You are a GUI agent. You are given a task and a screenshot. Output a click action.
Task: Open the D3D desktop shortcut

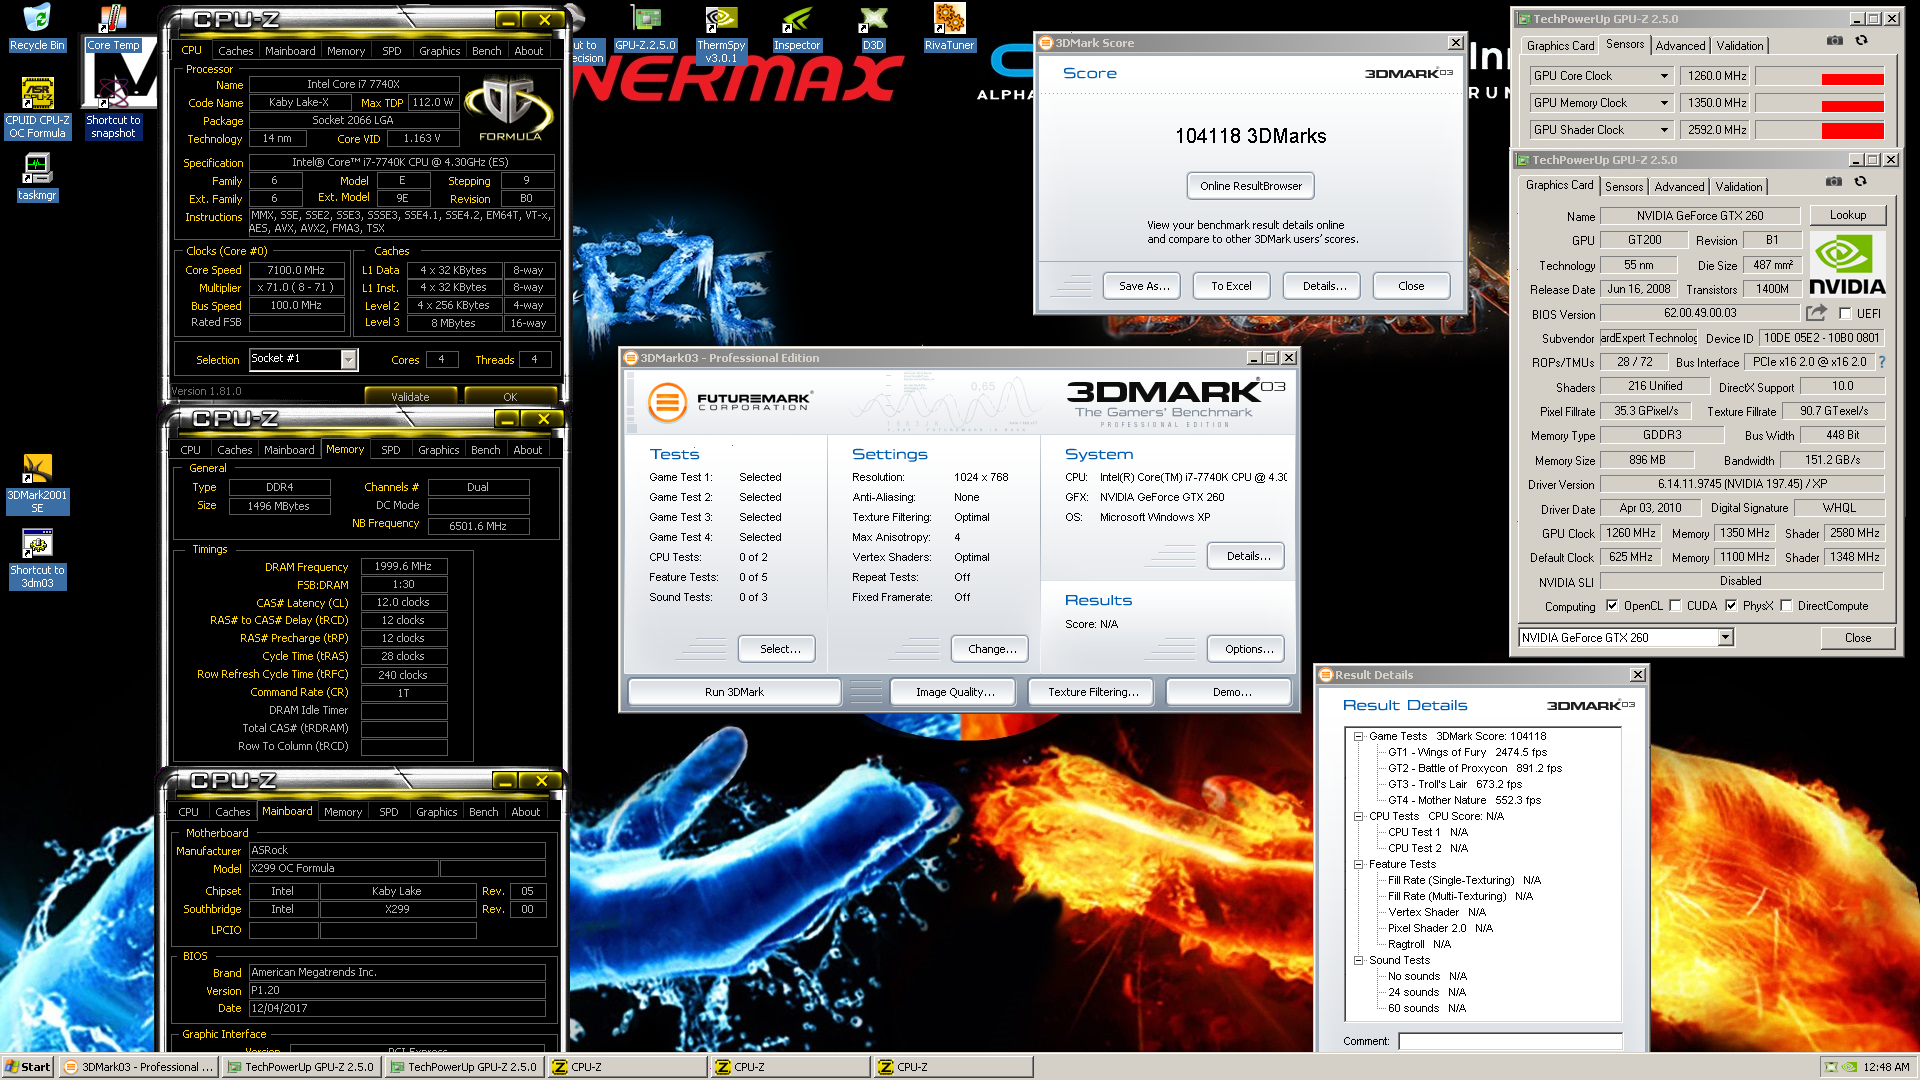[x=873, y=28]
